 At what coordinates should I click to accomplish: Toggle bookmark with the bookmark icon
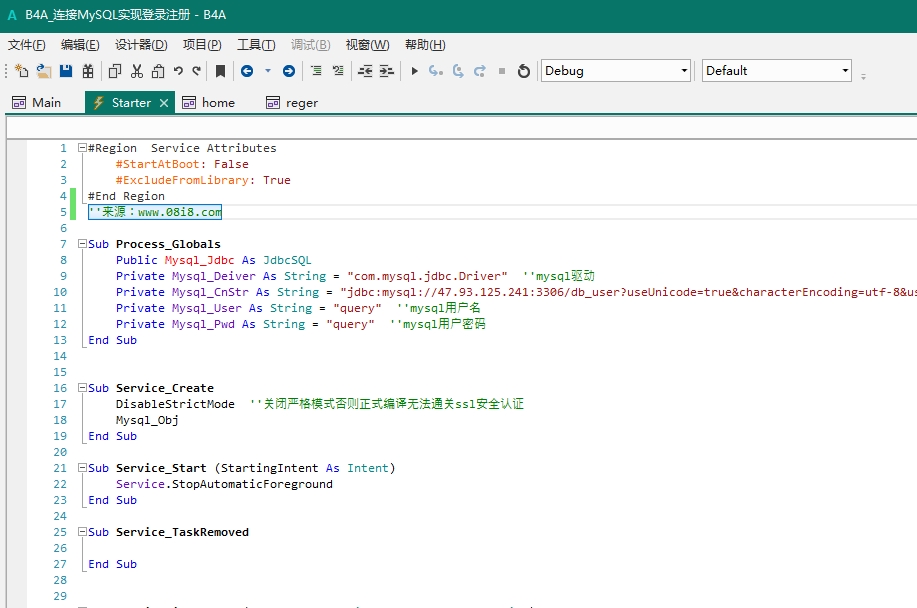point(220,71)
